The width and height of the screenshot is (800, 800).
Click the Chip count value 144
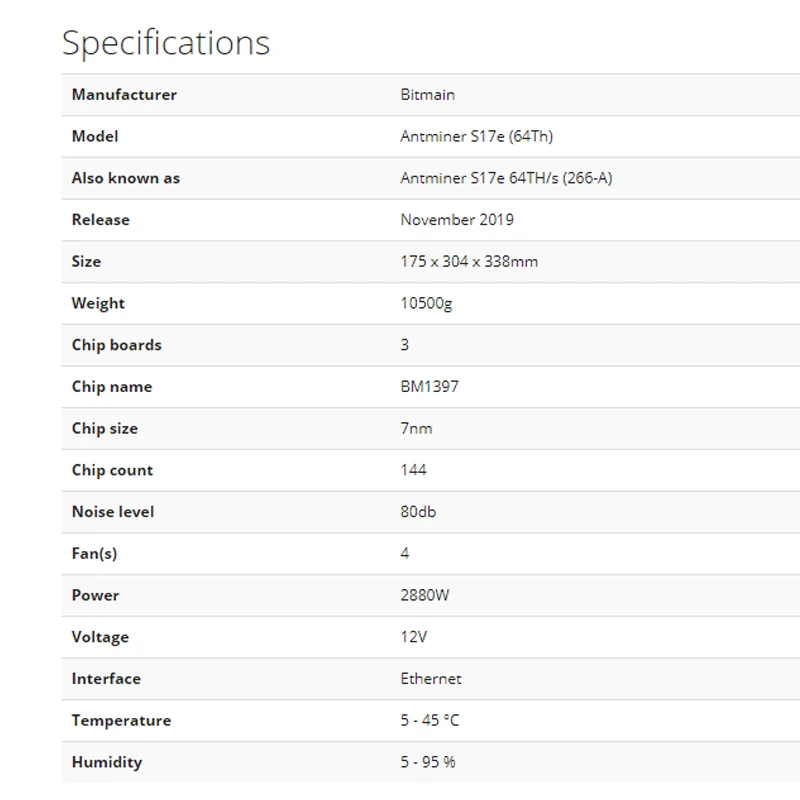pyautogui.click(x=413, y=470)
